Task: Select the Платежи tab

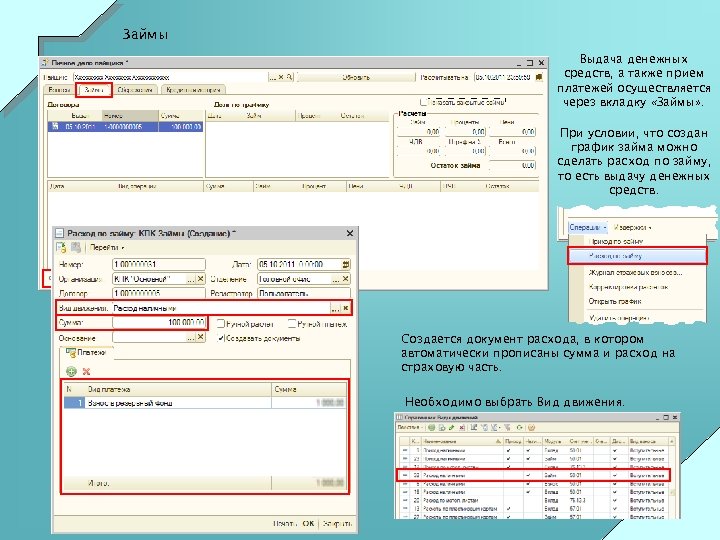Action: [x=86, y=353]
